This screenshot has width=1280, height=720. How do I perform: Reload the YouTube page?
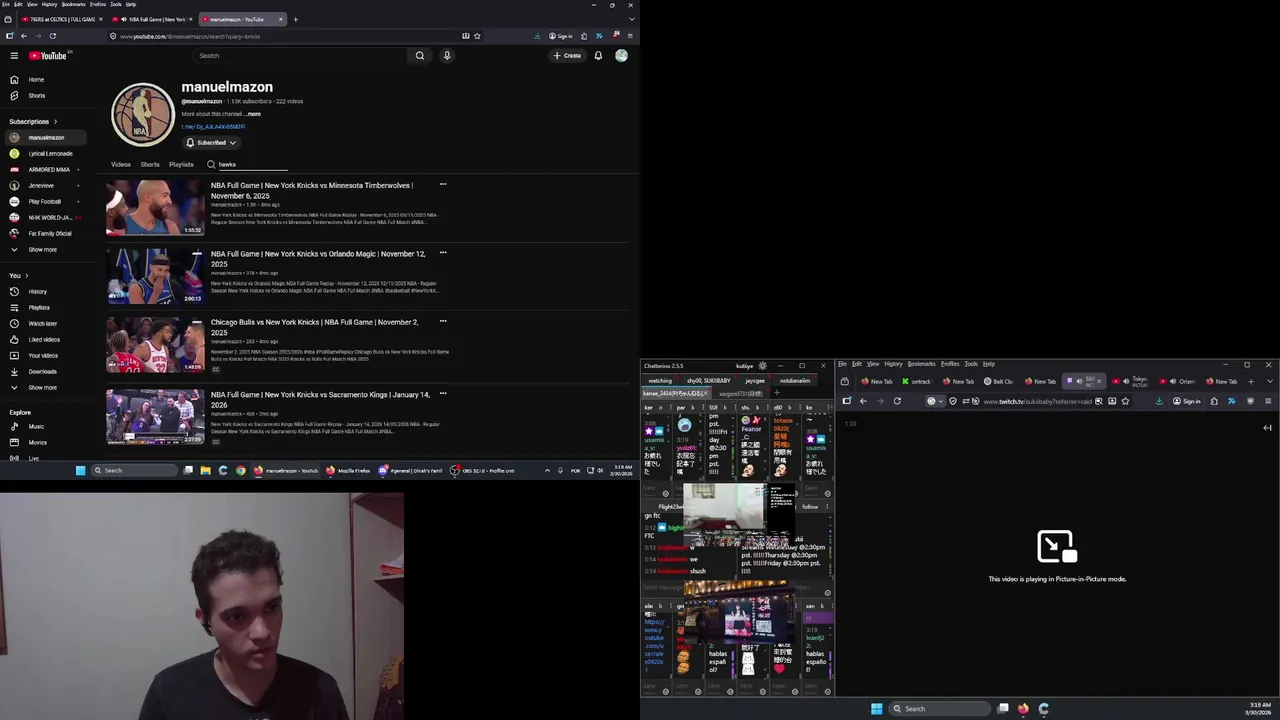point(53,36)
